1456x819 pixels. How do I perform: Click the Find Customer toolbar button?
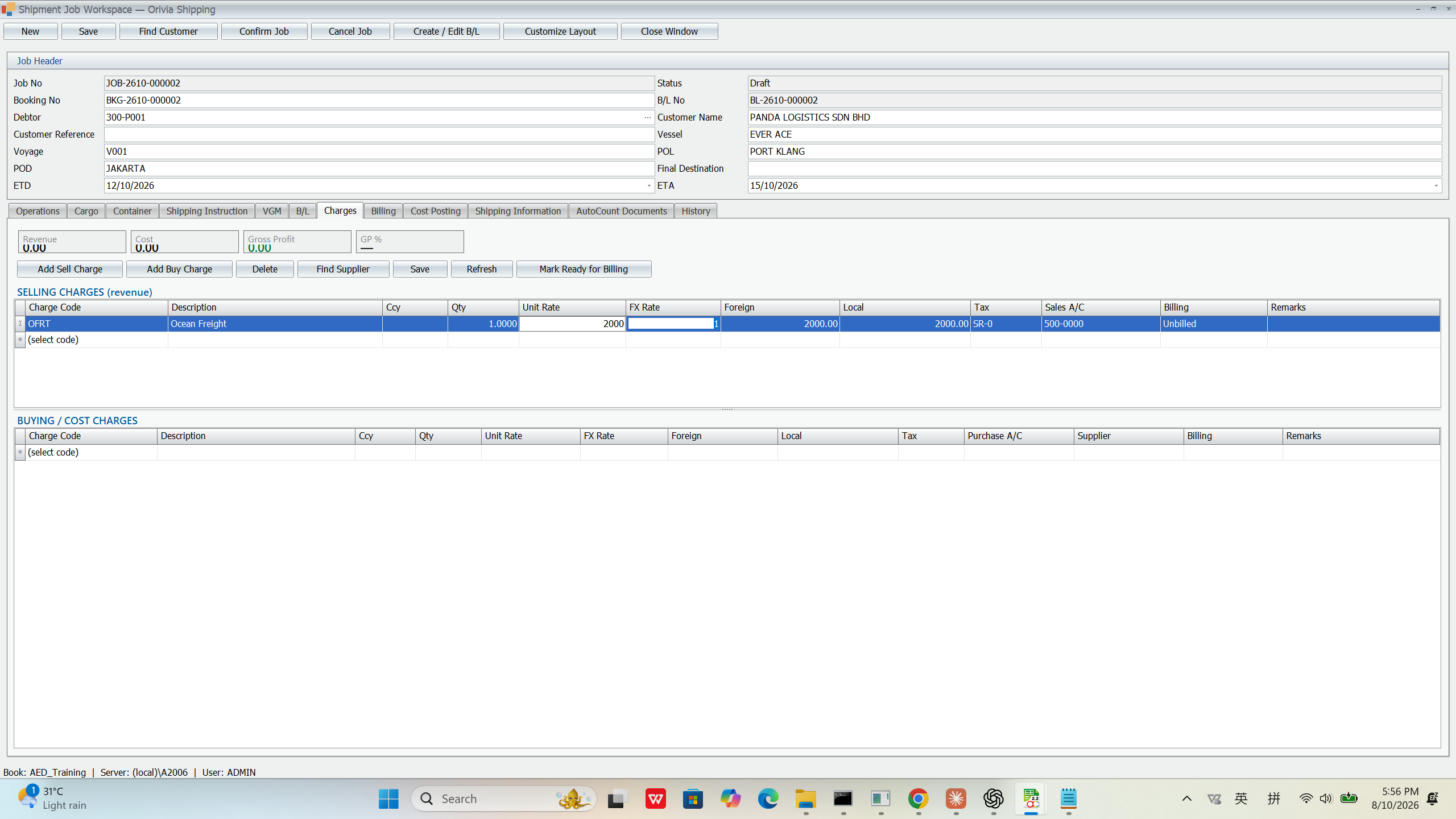pyautogui.click(x=168, y=31)
